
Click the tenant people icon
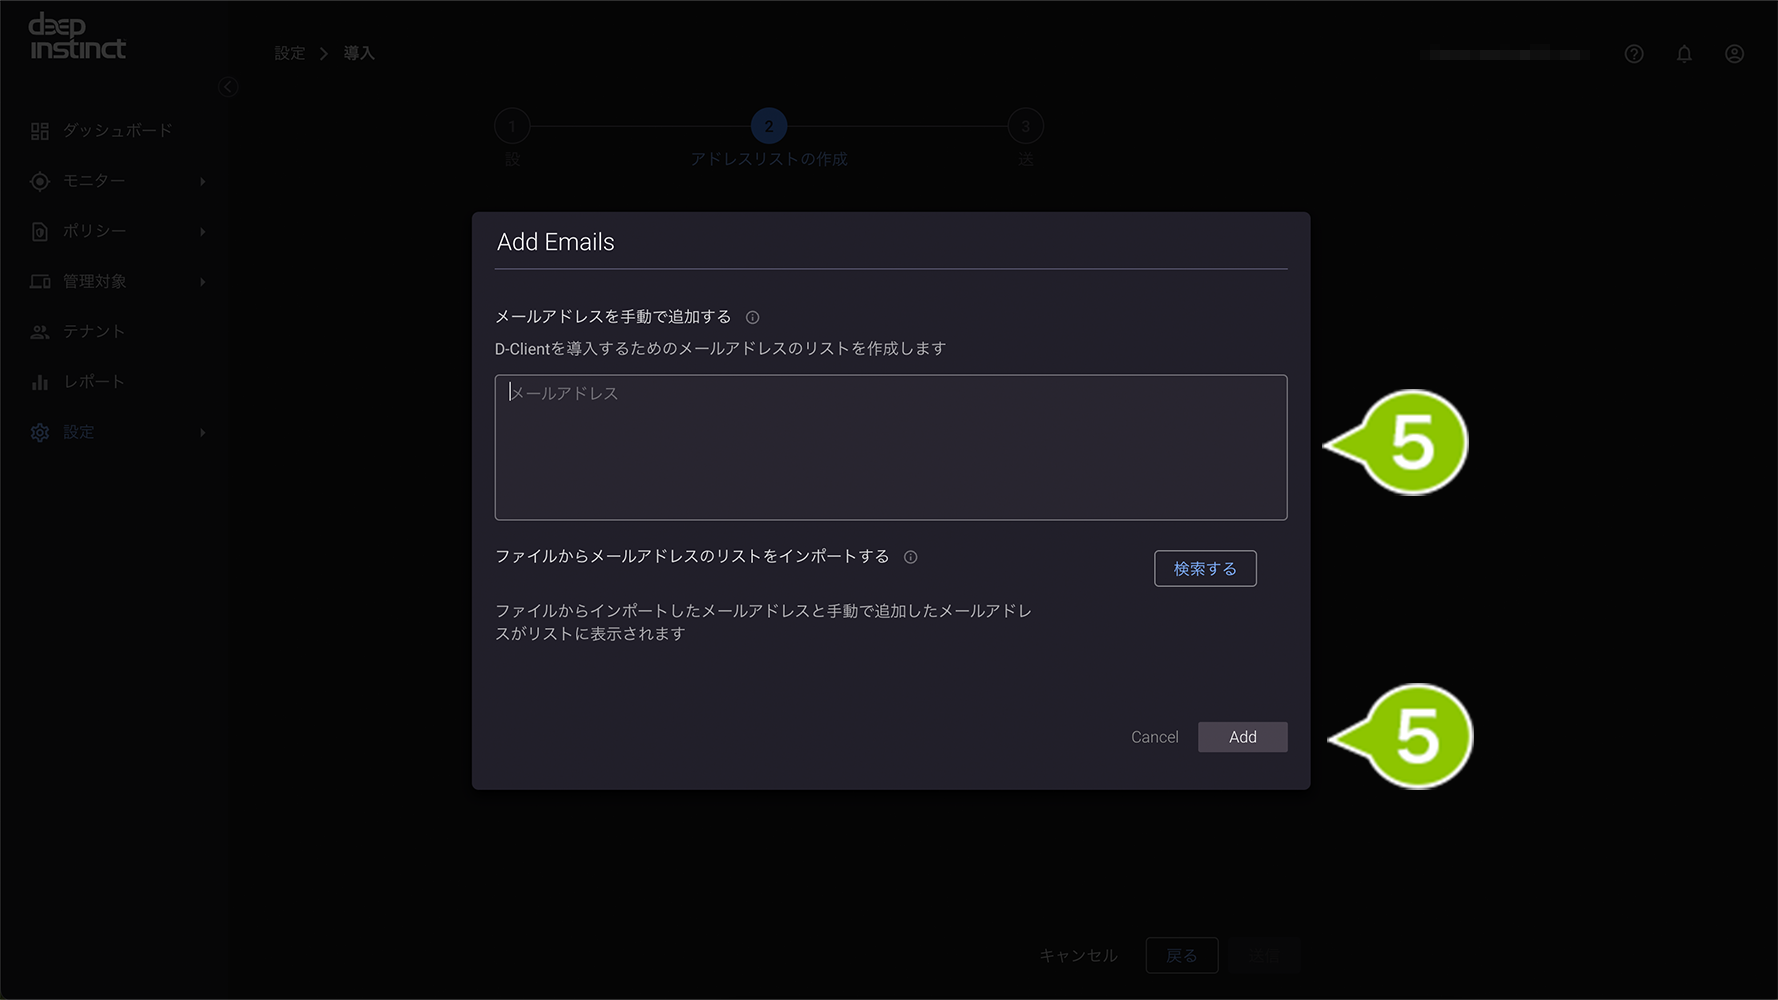40,332
